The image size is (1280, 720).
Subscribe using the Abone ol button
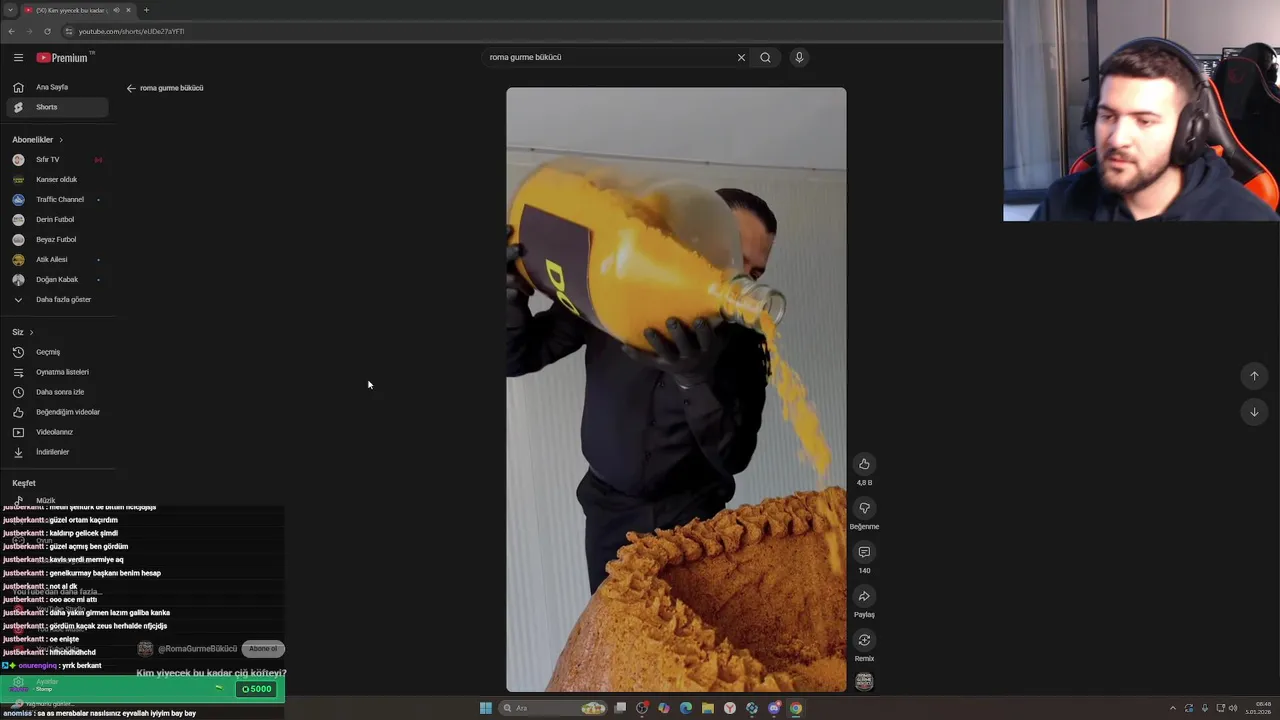(263, 649)
